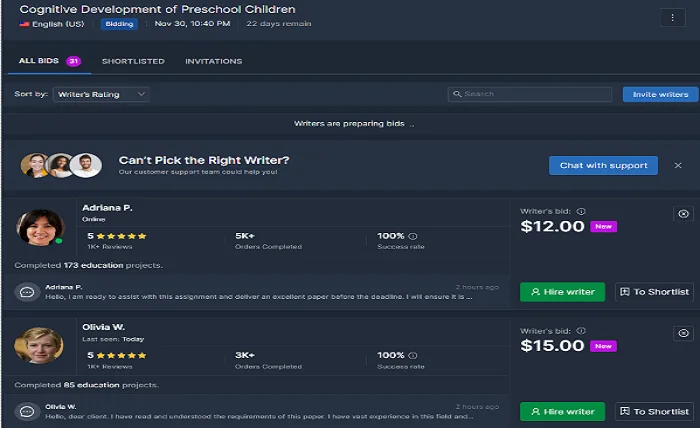Open Olivia W.'s chat message icon
Viewport: 700px width, 428px height.
click(27, 411)
